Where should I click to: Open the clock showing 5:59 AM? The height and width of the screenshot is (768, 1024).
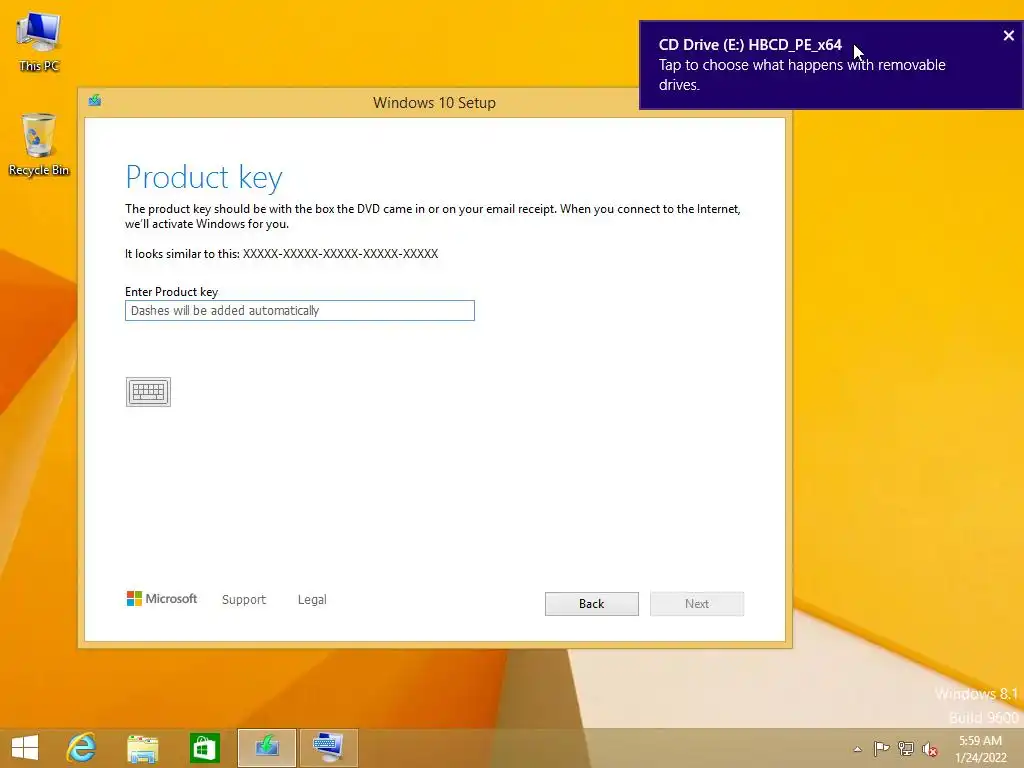(980, 749)
